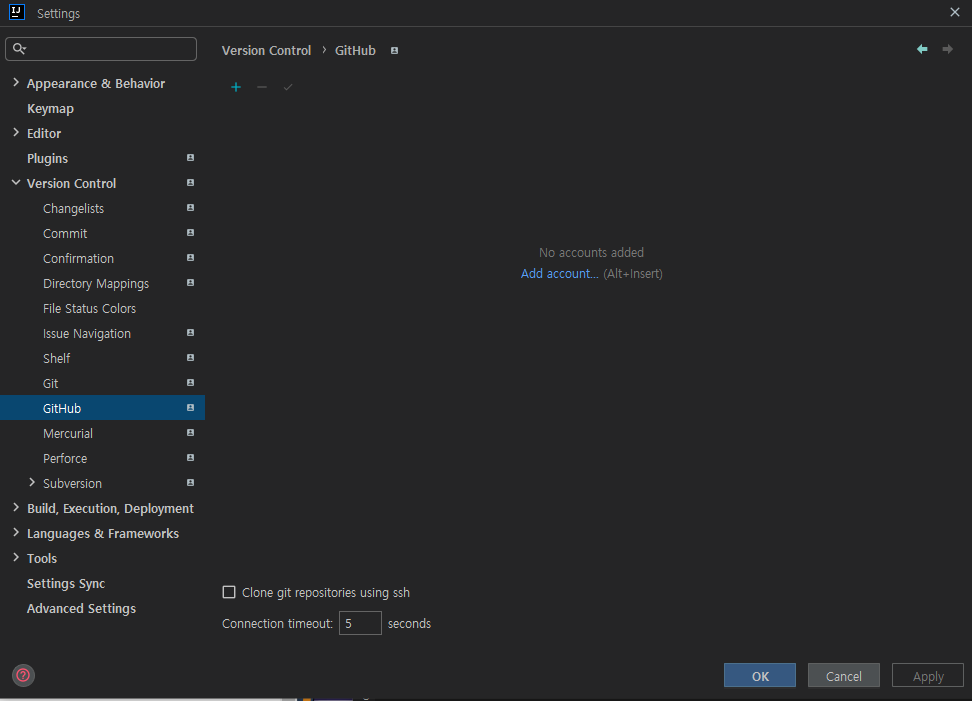The image size is (972, 701).
Task: Click the project icon on Perforce row
Action: pyautogui.click(x=190, y=457)
